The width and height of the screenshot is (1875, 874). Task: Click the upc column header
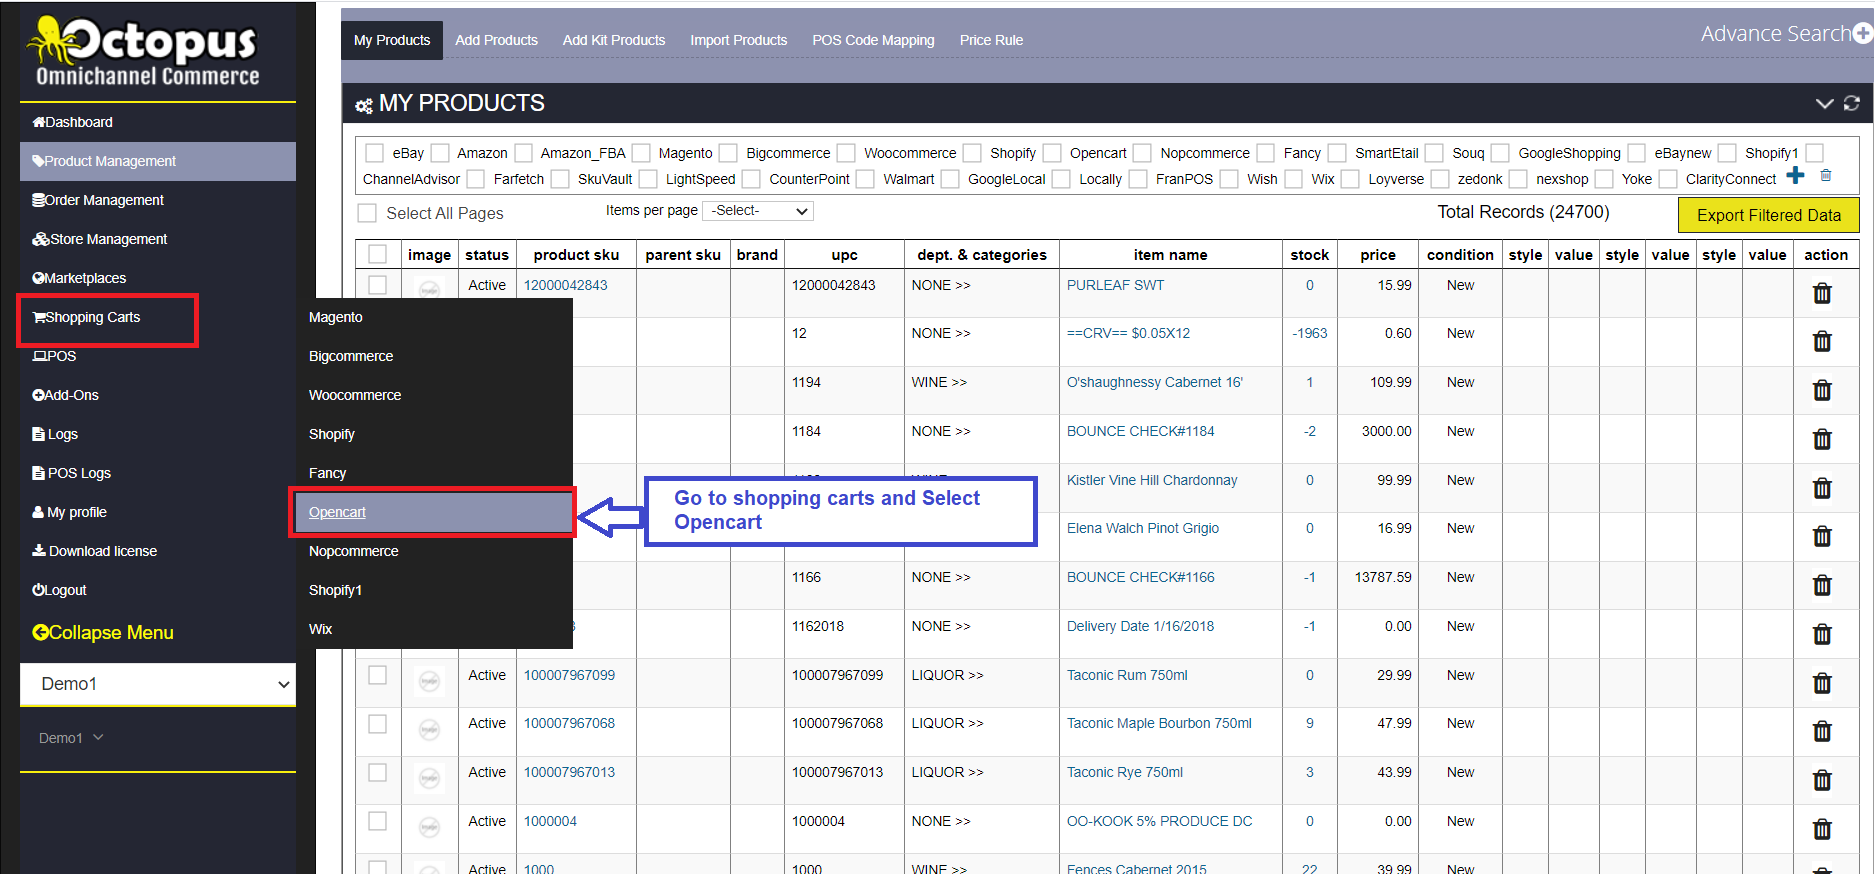click(x=844, y=255)
